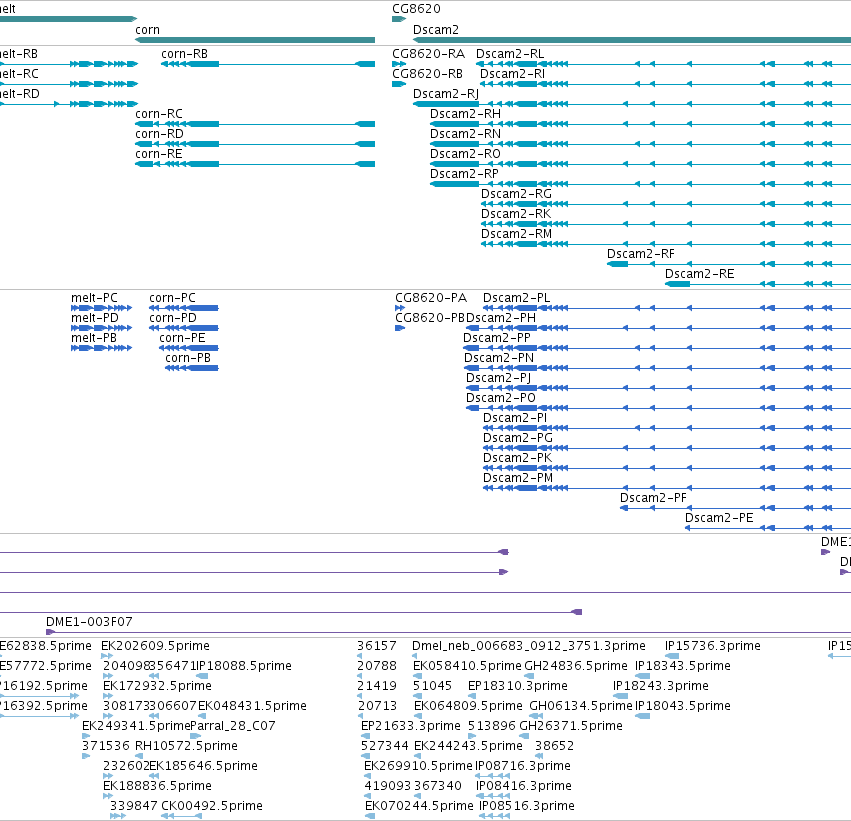Select the EK070244.5prime EST label
This screenshot has height=821, width=851.
click(420, 806)
